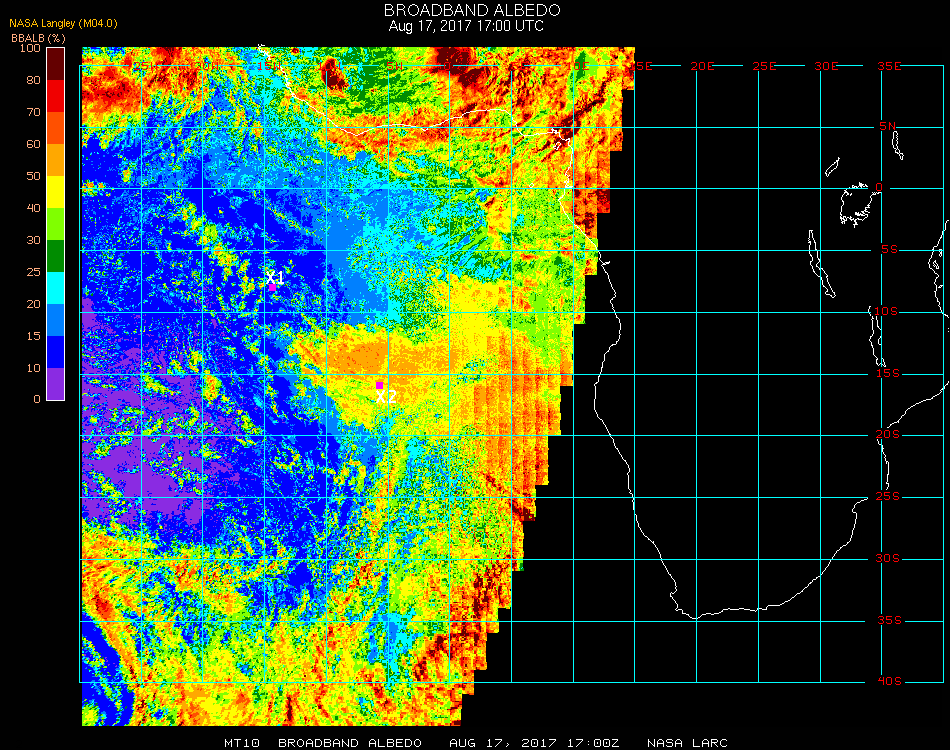Click the magenta X1 marker square
Image resolution: width=950 pixels, height=750 pixels.
tap(273, 288)
